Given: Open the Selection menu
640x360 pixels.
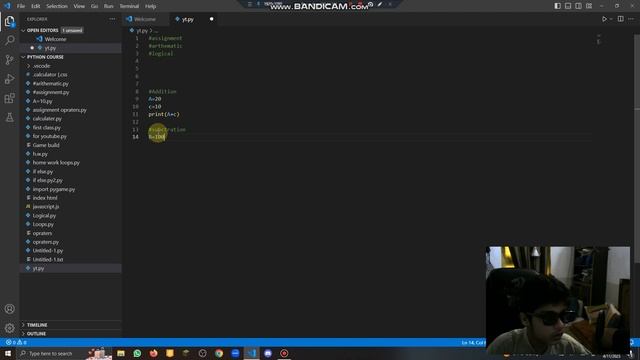Looking at the screenshot, I should coord(57,6).
